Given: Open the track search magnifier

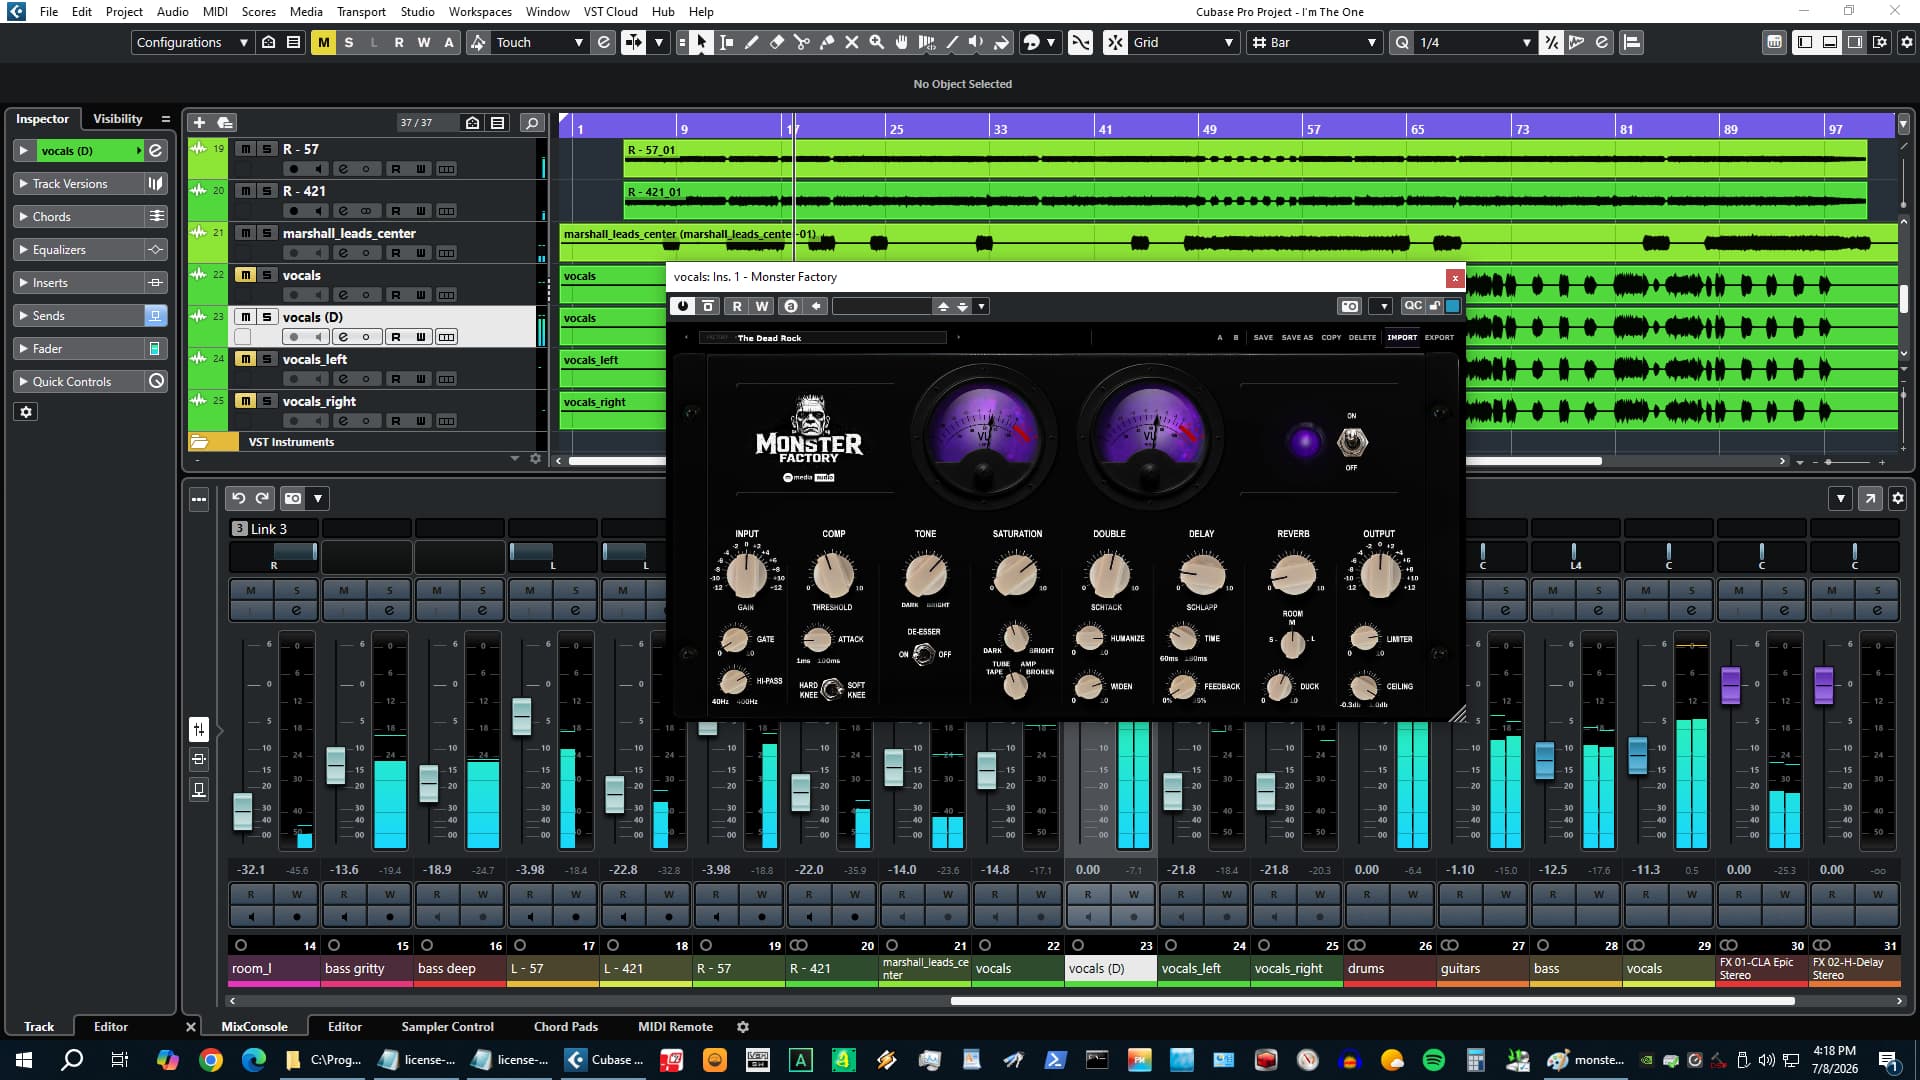Looking at the screenshot, I should point(532,122).
